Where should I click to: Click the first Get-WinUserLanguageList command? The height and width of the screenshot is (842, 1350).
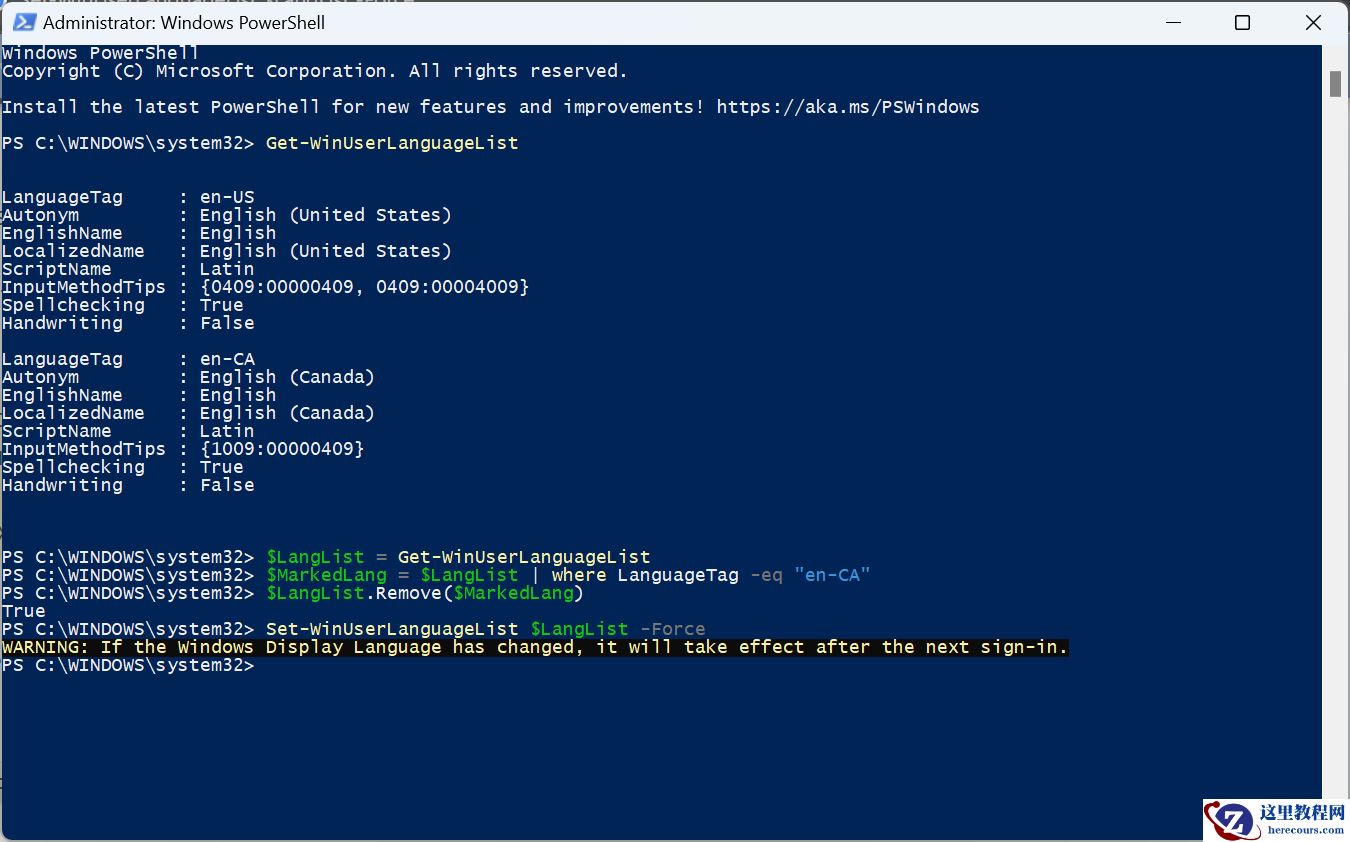click(392, 143)
